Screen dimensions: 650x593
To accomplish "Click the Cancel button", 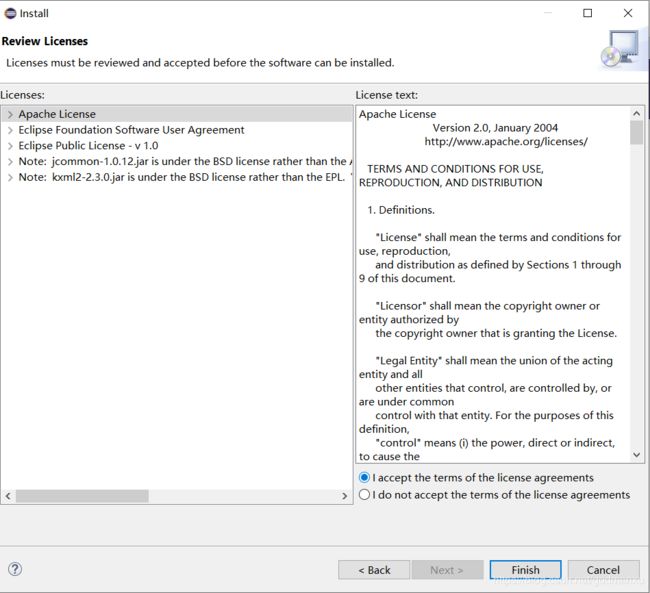I will 603,570.
